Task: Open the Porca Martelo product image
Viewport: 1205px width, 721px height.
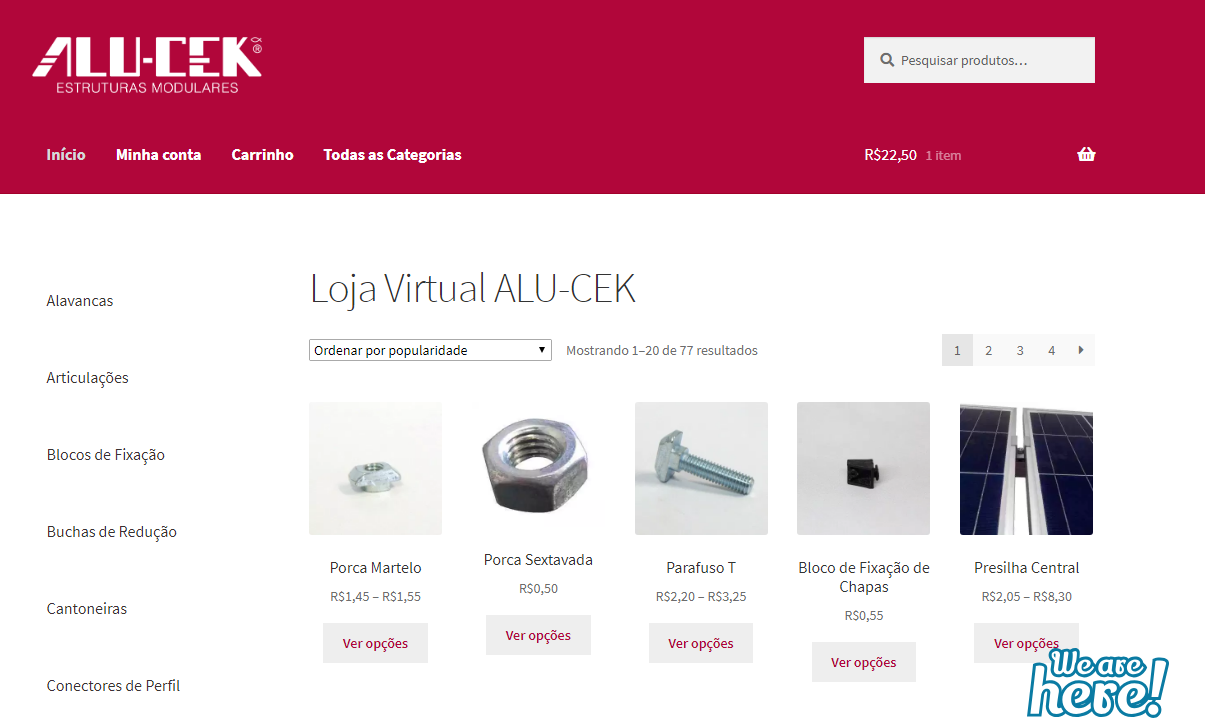Action: (375, 468)
